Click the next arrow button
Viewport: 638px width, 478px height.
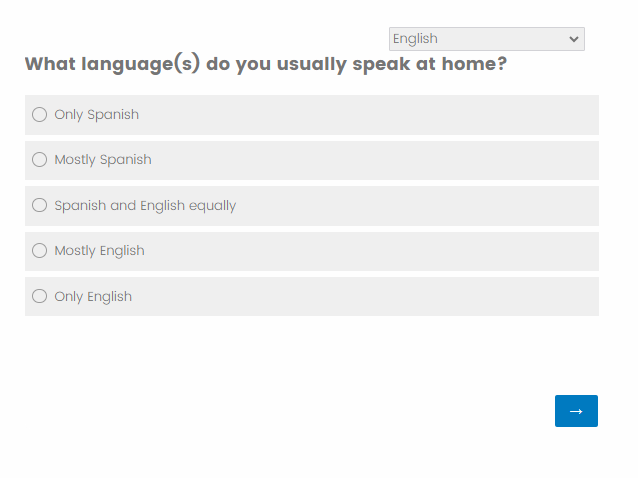[576, 411]
